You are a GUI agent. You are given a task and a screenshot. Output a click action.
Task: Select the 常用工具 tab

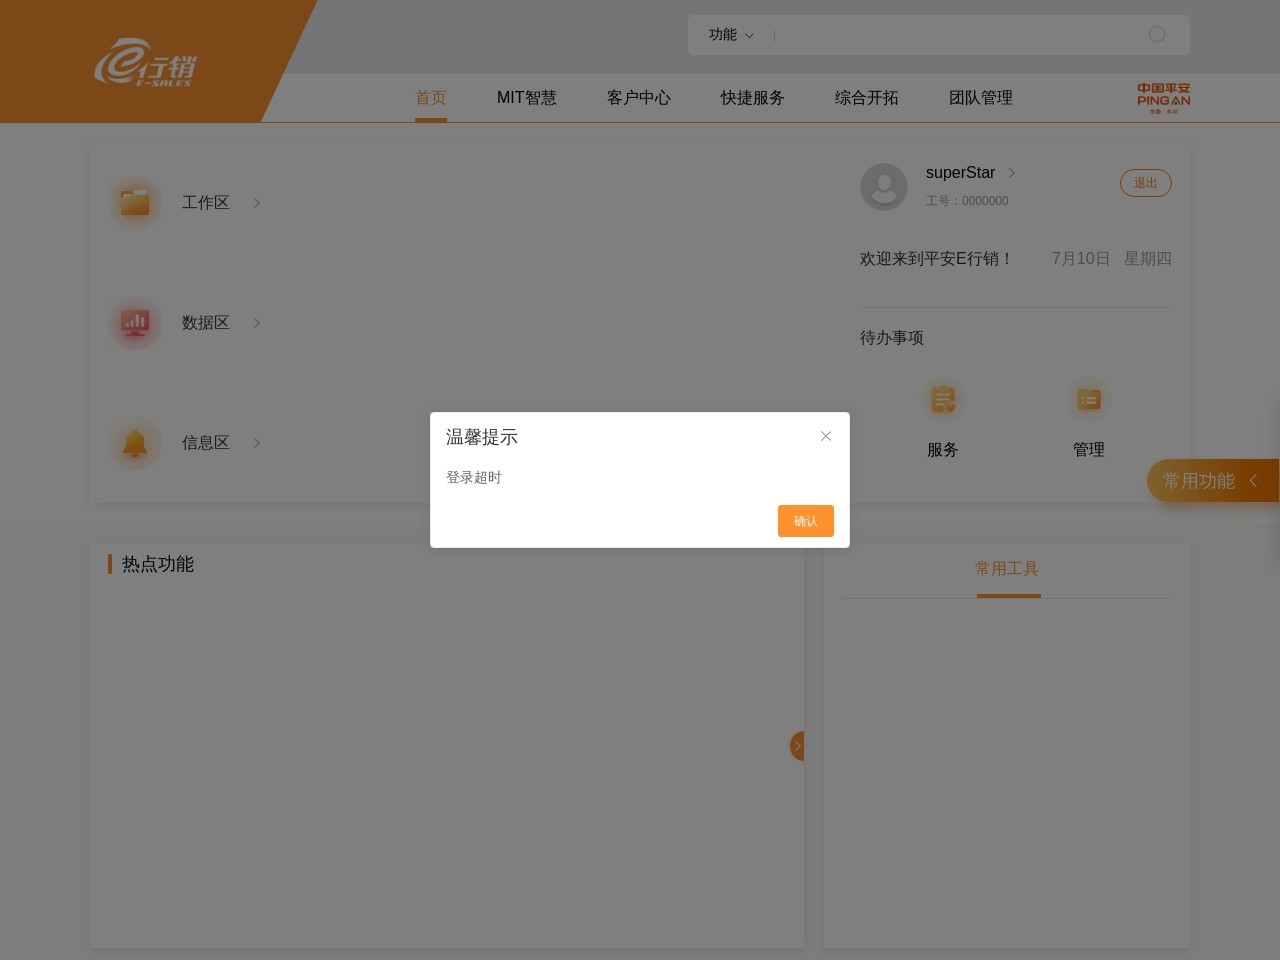coord(1007,569)
